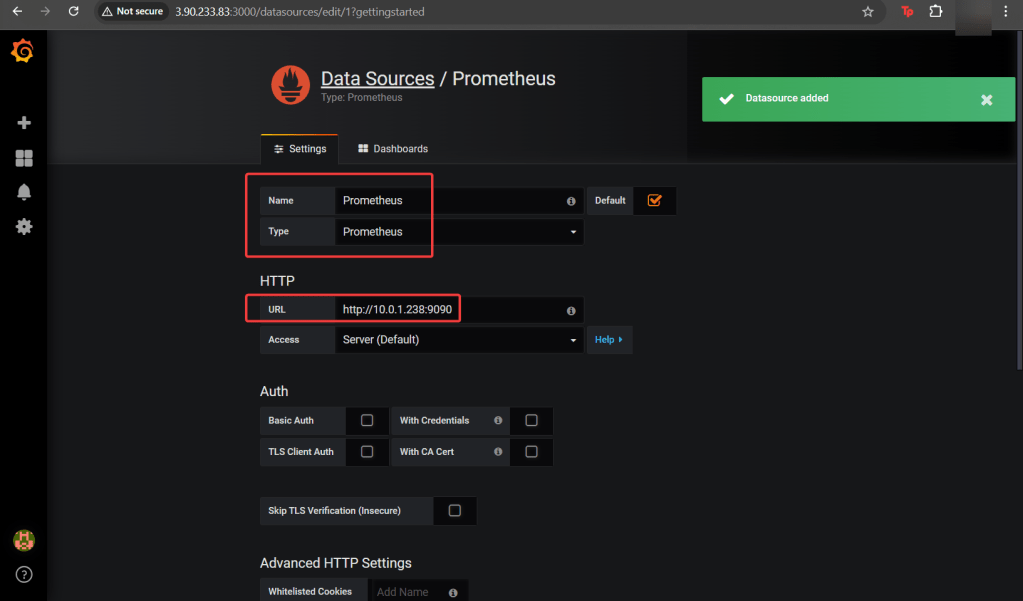Open Configuration gear icon in sidebar

click(24, 227)
